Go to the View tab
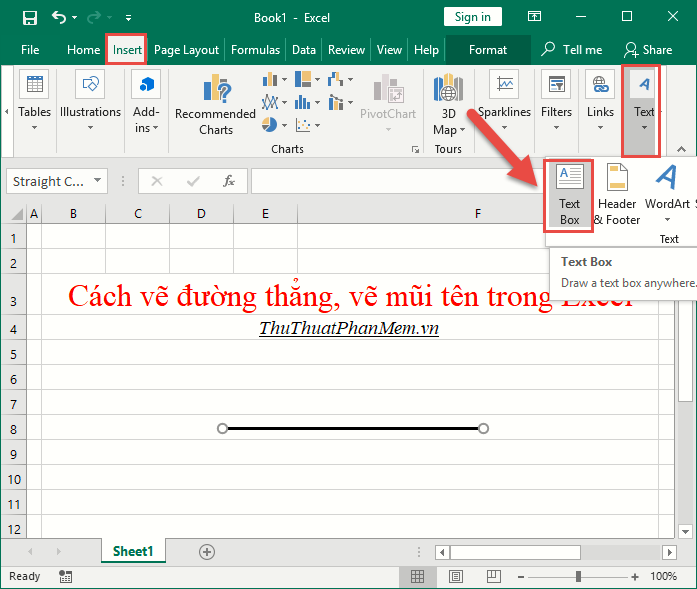The image size is (697, 589). pos(389,50)
